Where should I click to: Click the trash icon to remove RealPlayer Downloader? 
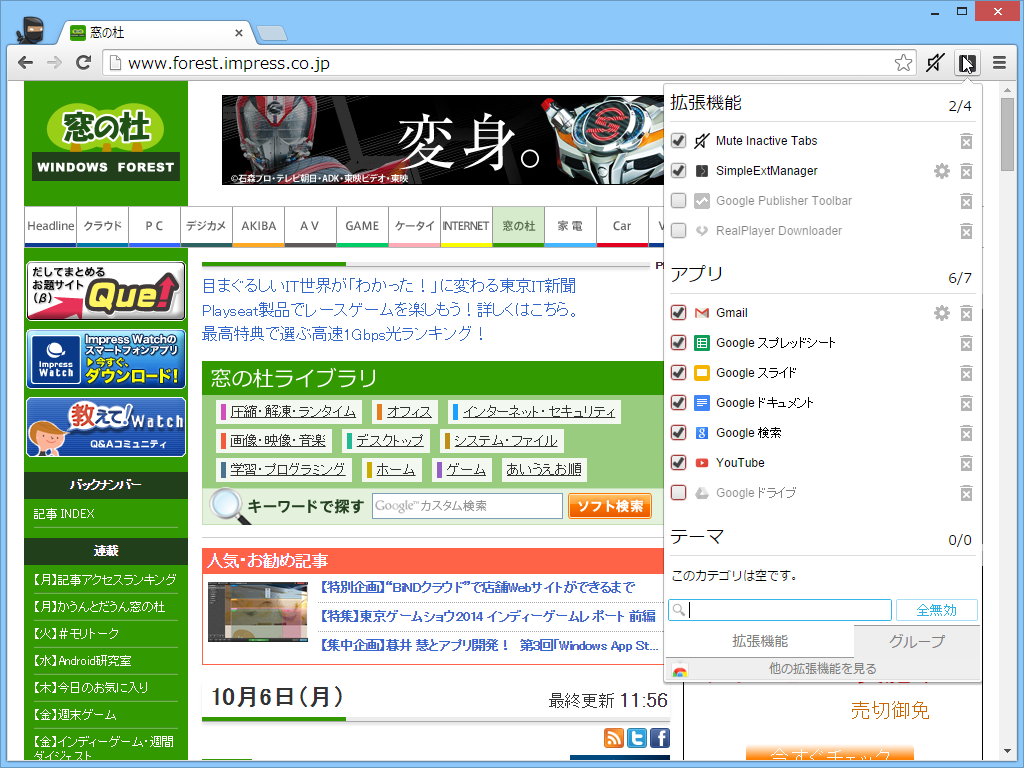pos(966,231)
